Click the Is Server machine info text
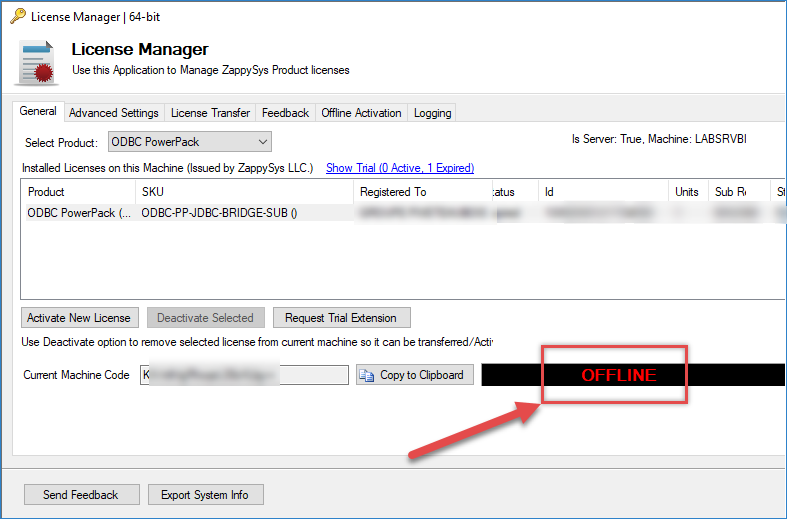This screenshot has height=519, width=787. point(659,139)
